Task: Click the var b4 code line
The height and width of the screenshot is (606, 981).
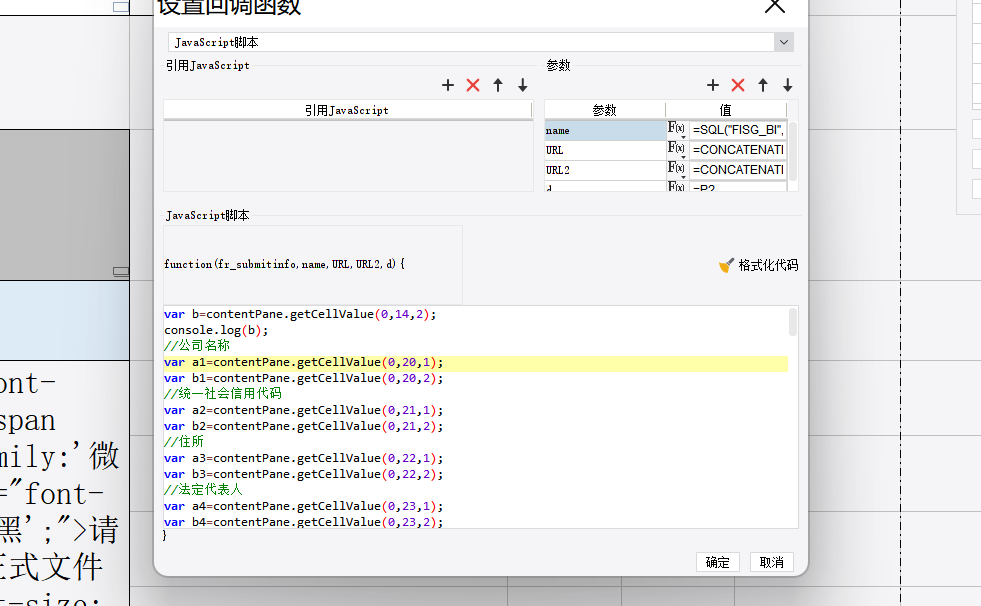Action: [303, 522]
